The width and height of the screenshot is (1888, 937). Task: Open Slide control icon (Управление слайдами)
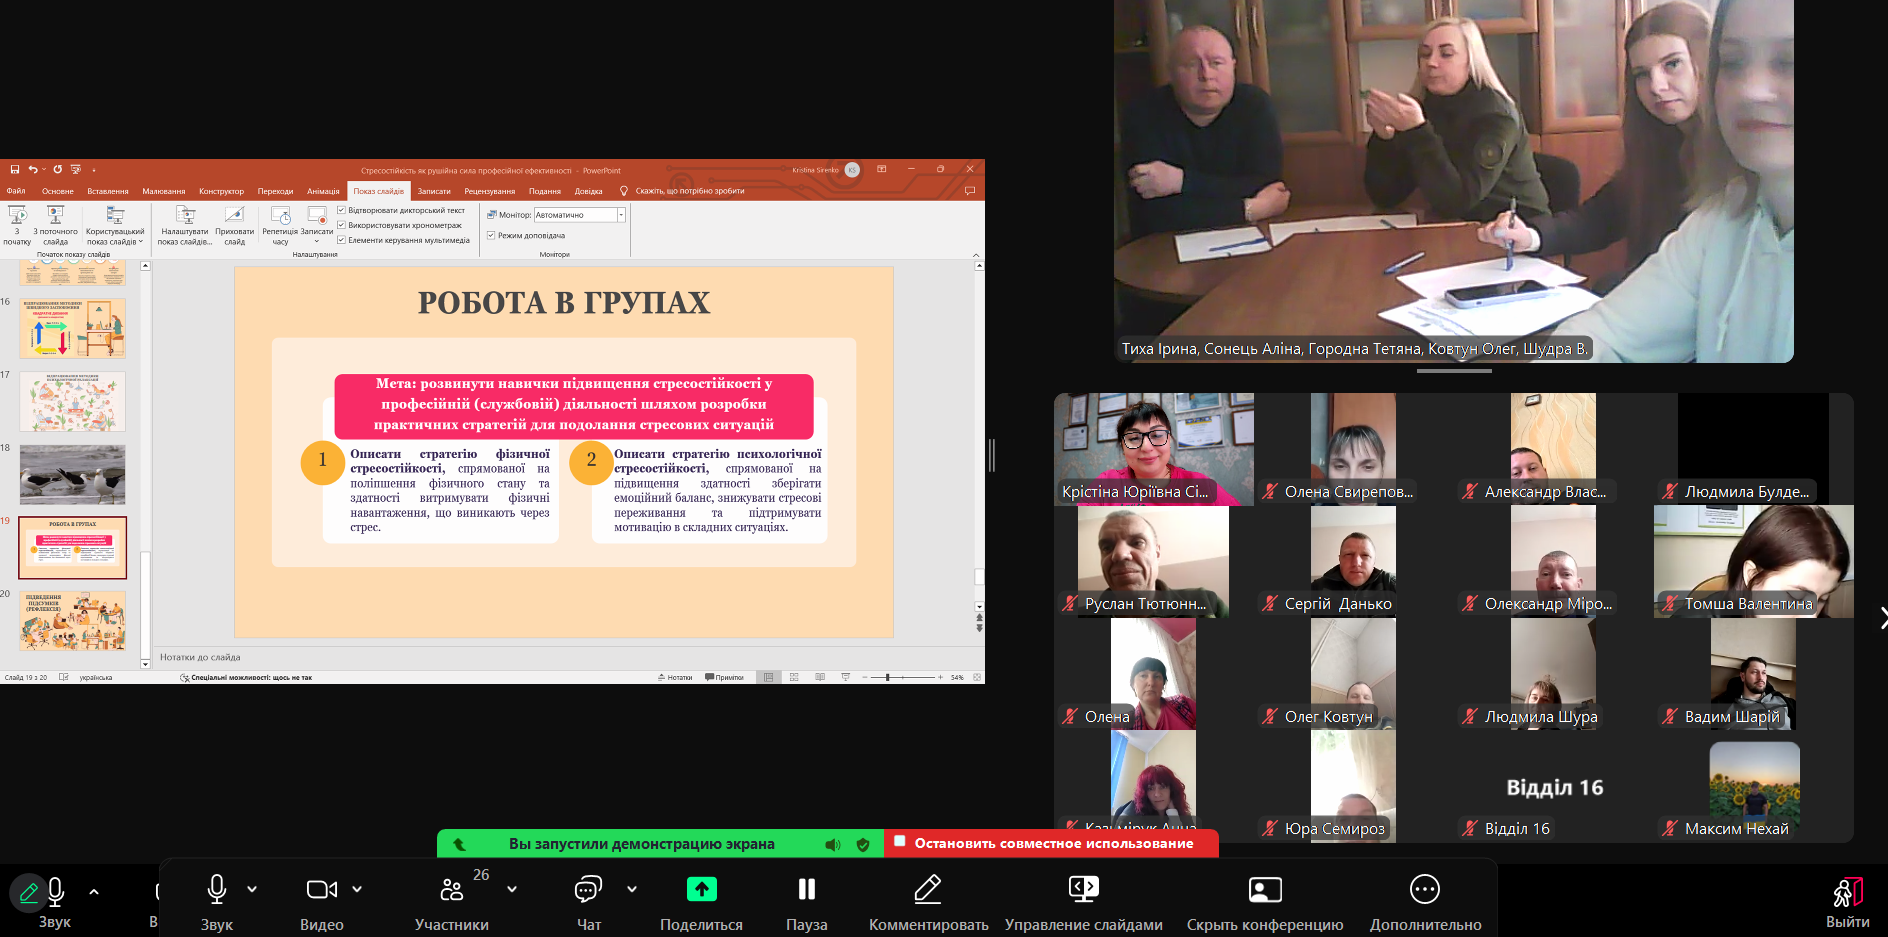pos(1083,889)
